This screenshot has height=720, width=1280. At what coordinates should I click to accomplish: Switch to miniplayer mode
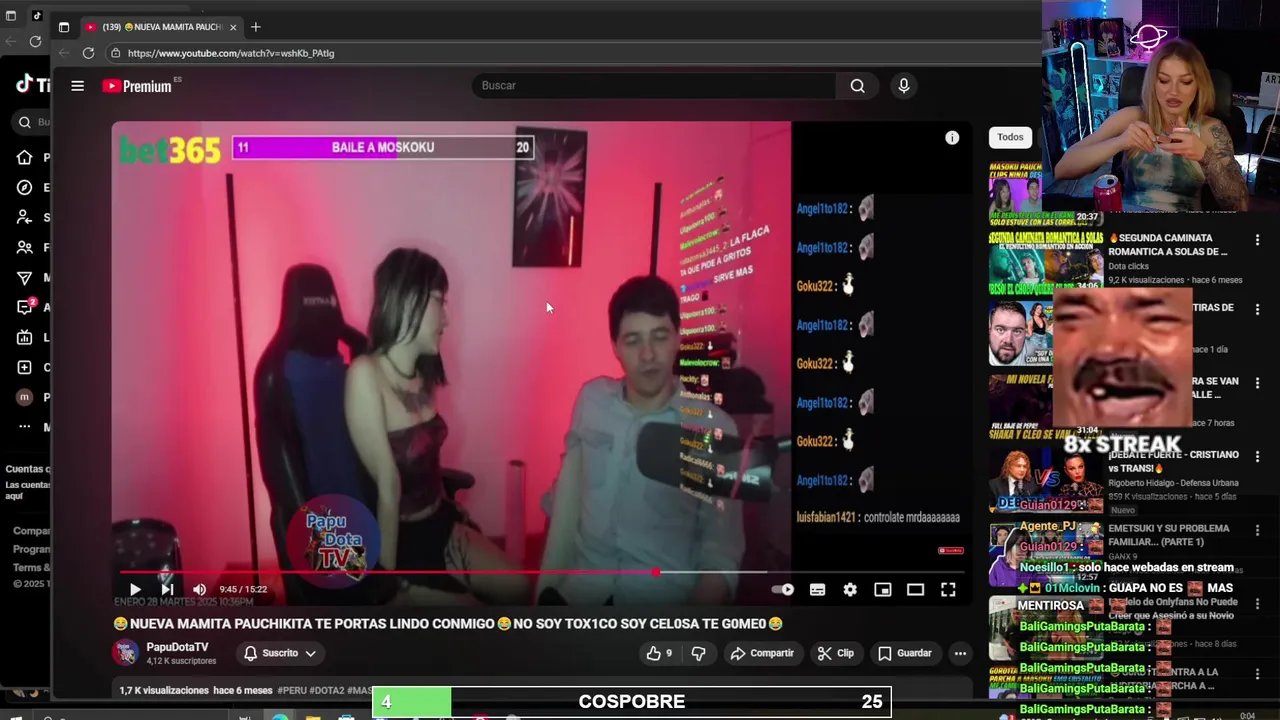tap(883, 590)
